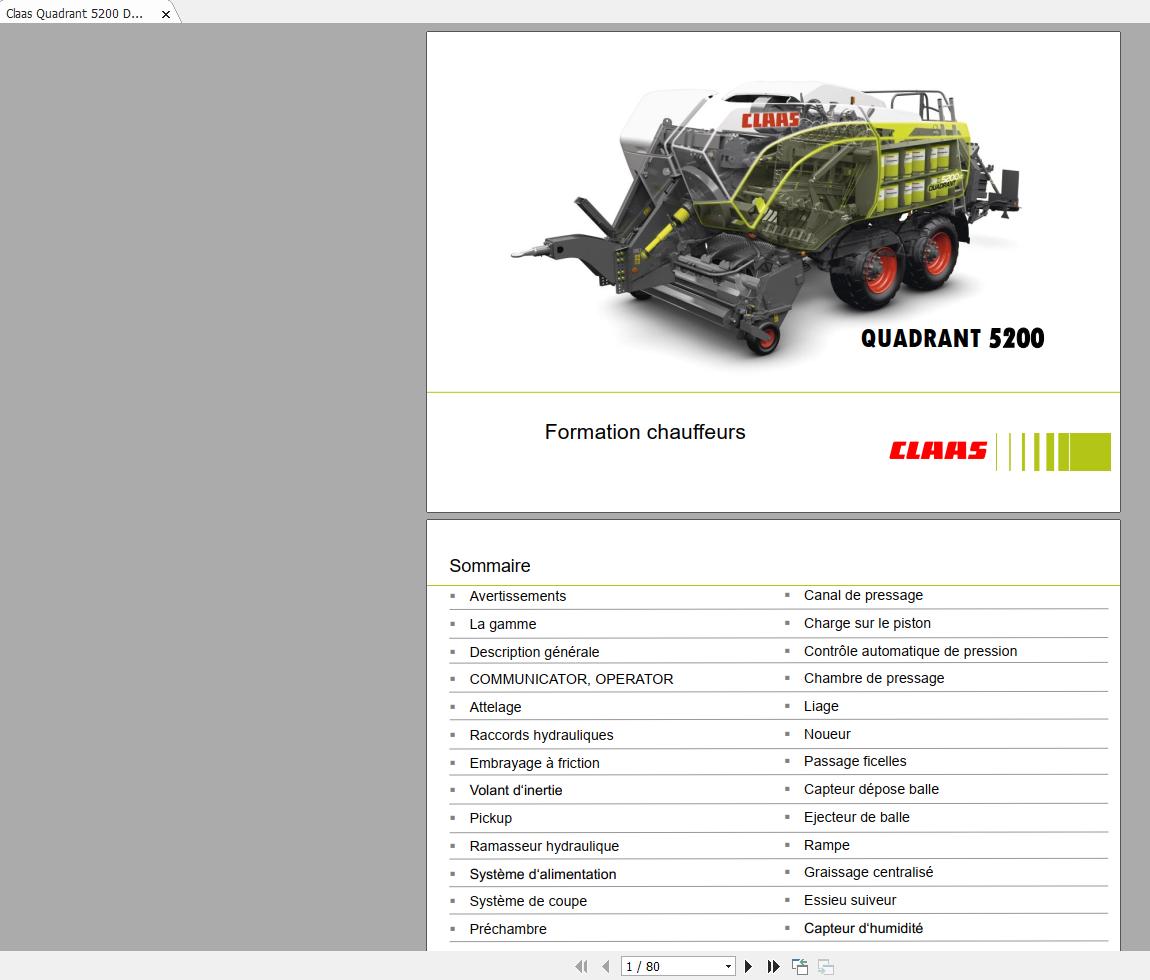Jump to the last page
The image size is (1150, 980).
[x=772, y=966]
